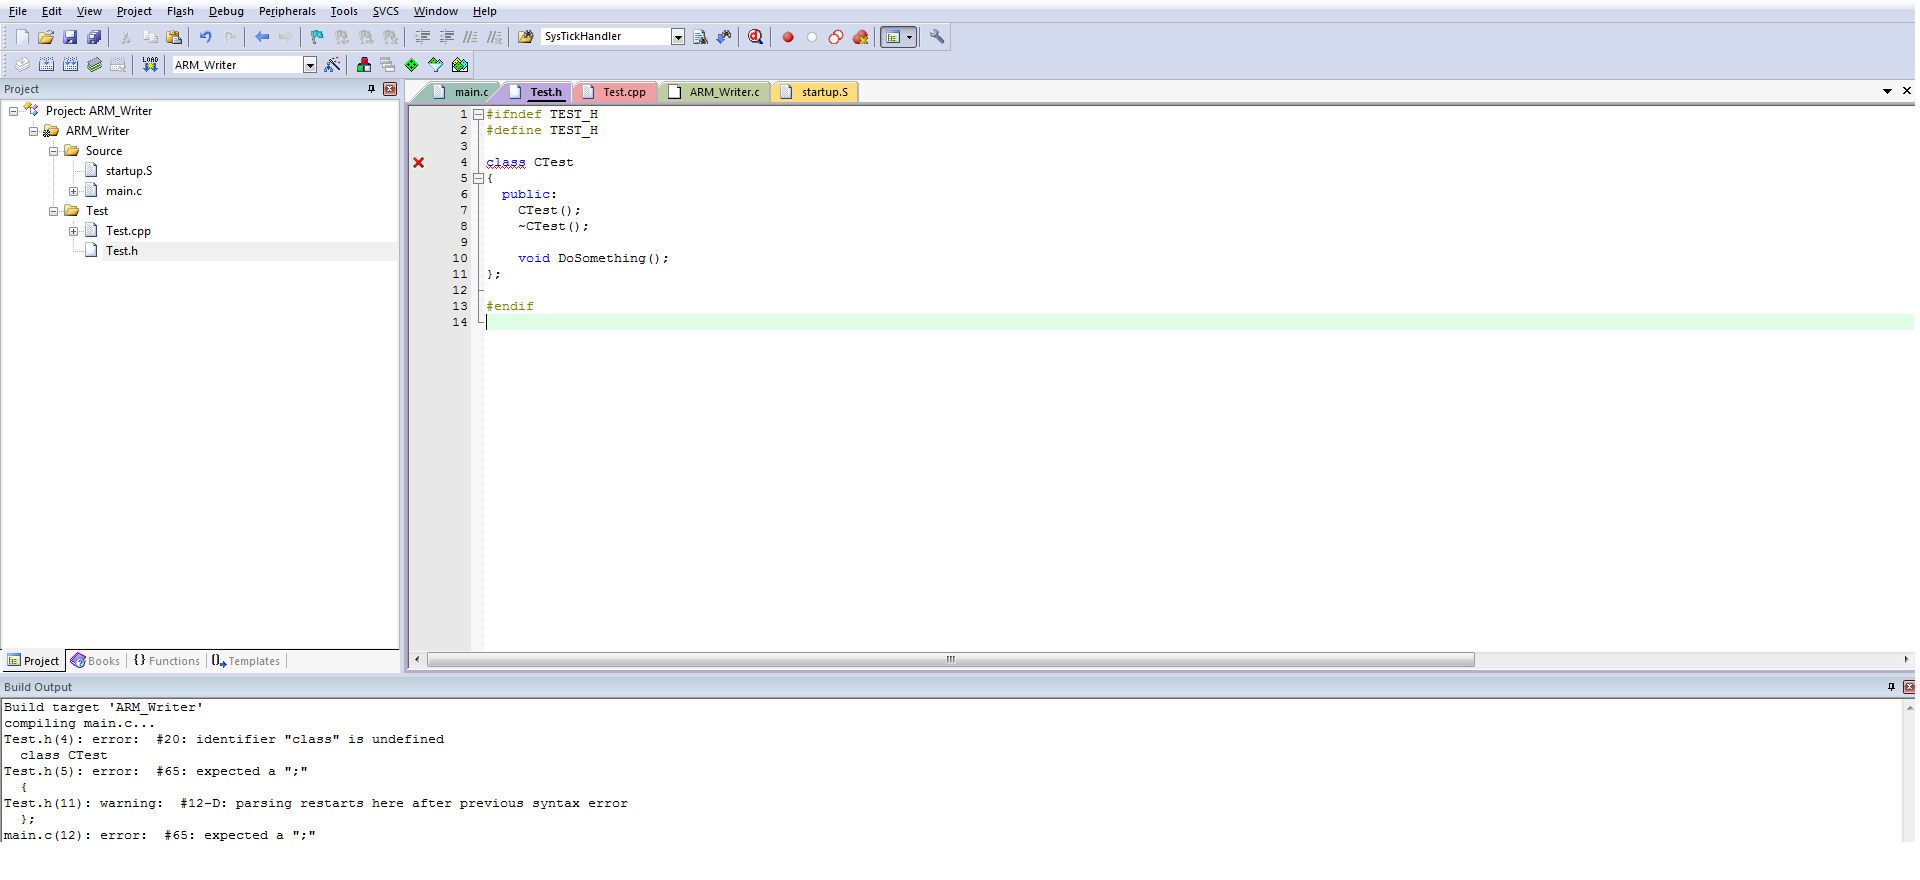Open the ARM_Writer target dropdown
The height and width of the screenshot is (880, 1920).
(x=310, y=65)
